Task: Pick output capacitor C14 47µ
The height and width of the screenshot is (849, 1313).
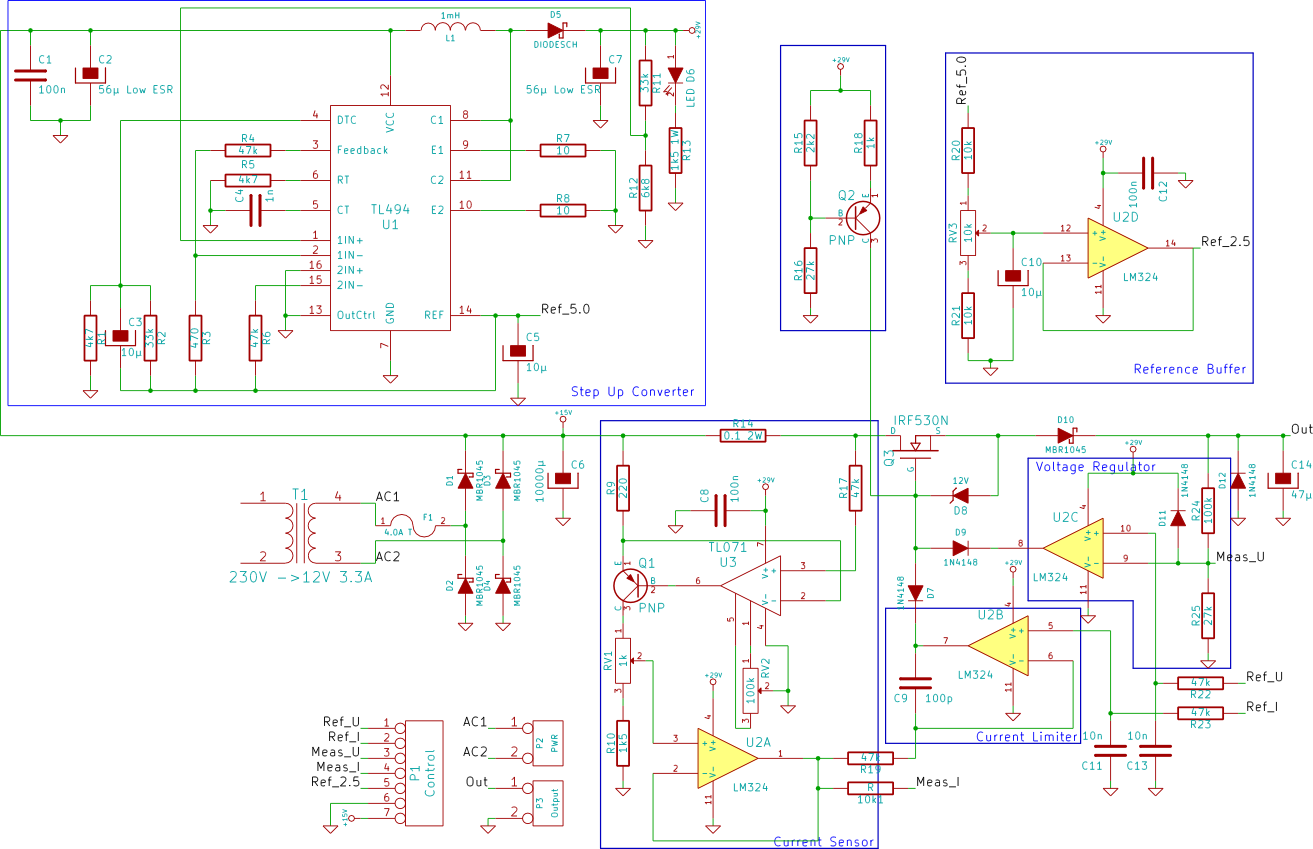Action: [1282, 479]
